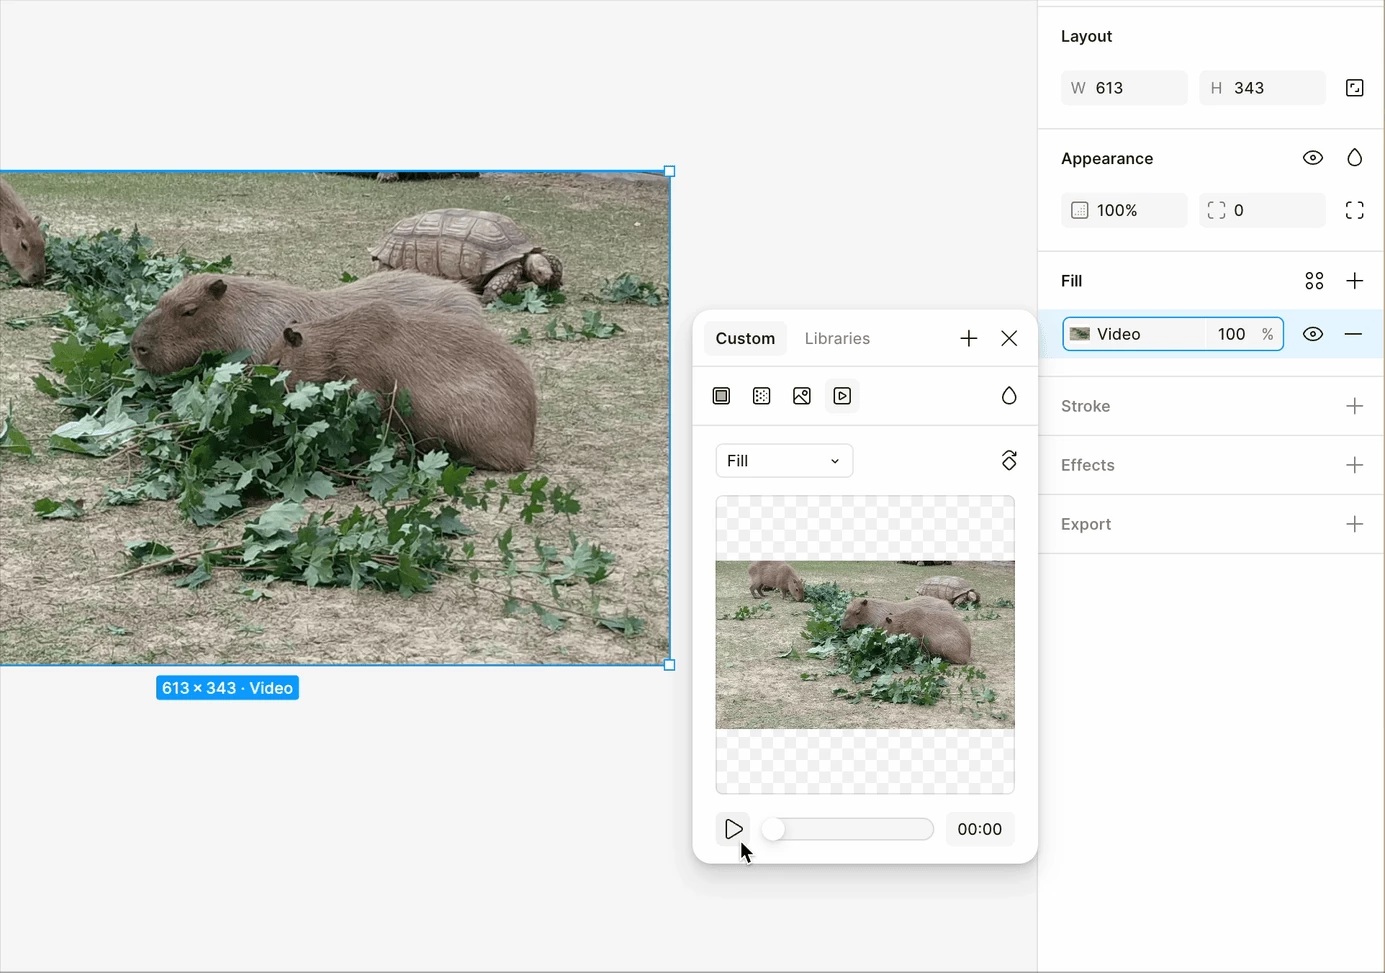Add an export setting with plus icon

pyautogui.click(x=1354, y=524)
